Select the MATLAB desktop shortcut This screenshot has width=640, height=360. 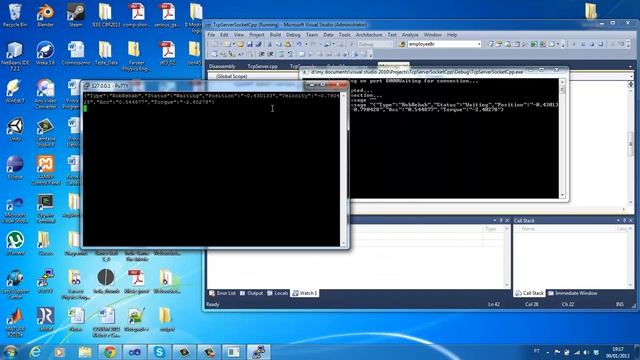[15, 322]
